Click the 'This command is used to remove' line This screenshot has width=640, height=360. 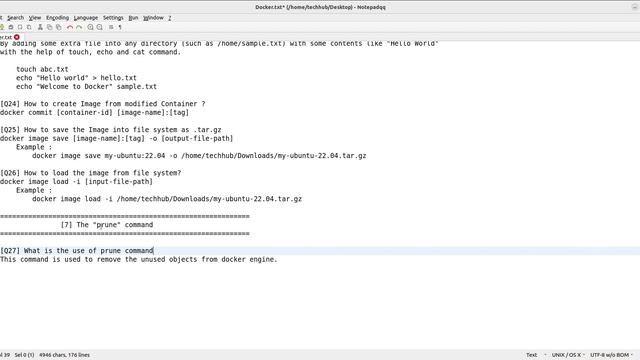[138, 259]
